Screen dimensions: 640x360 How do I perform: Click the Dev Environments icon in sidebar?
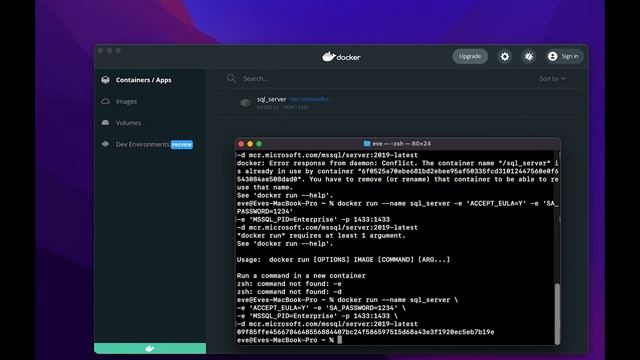pyautogui.click(x=105, y=144)
